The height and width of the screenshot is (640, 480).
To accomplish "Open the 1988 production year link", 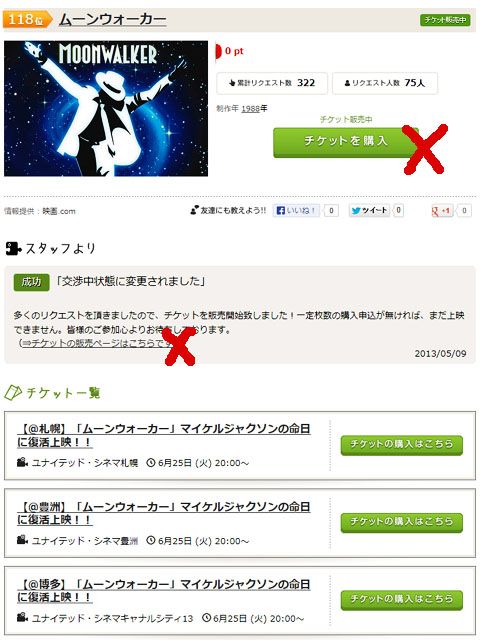I will pyautogui.click(x=251, y=109).
